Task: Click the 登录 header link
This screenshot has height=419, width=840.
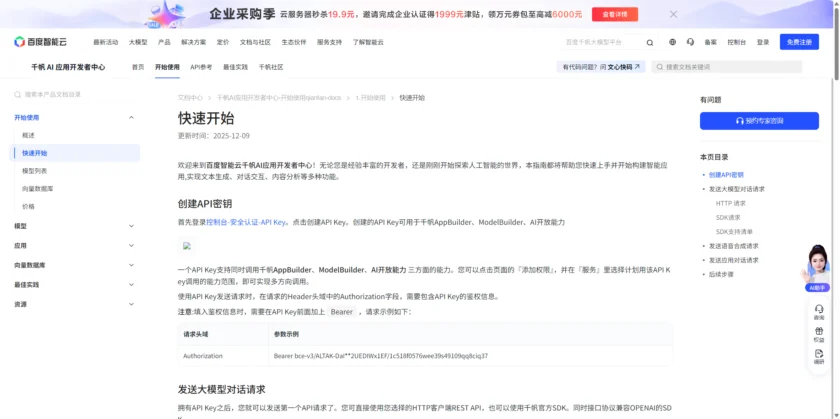Action: click(763, 42)
